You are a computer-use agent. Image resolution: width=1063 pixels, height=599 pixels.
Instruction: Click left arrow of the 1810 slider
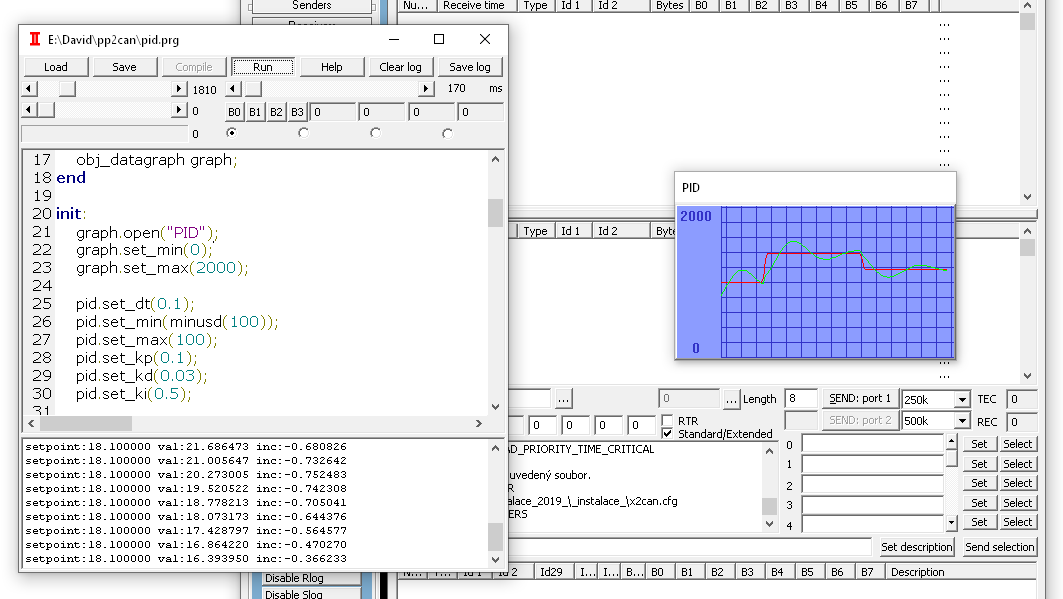[x=28, y=89]
